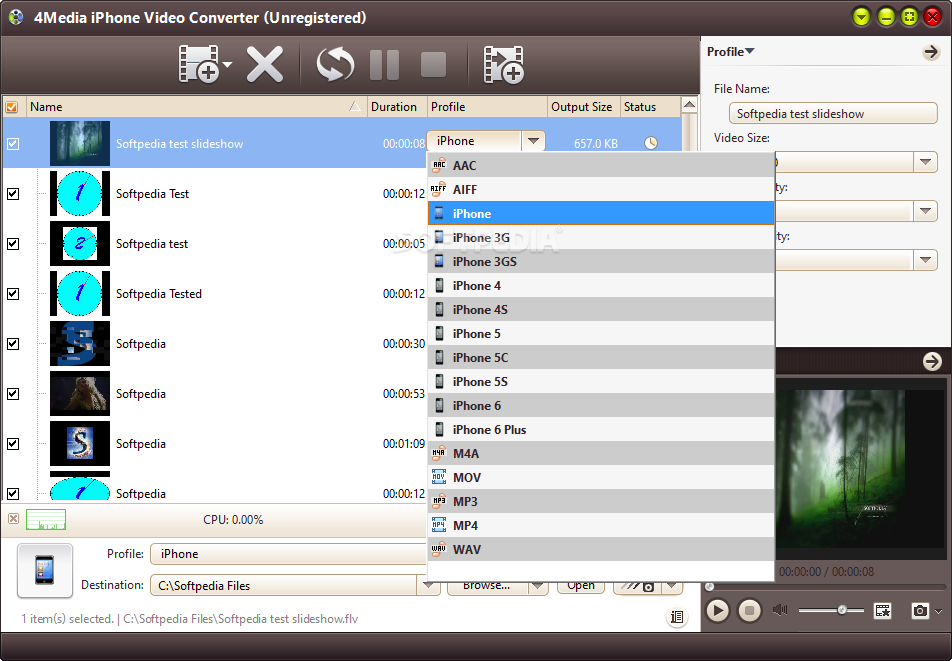Viewport: 952px width, 661px height.
Task: Click the forest thumbnail of slideshow row
Action: pyautogui.click(x=80, y=143)
